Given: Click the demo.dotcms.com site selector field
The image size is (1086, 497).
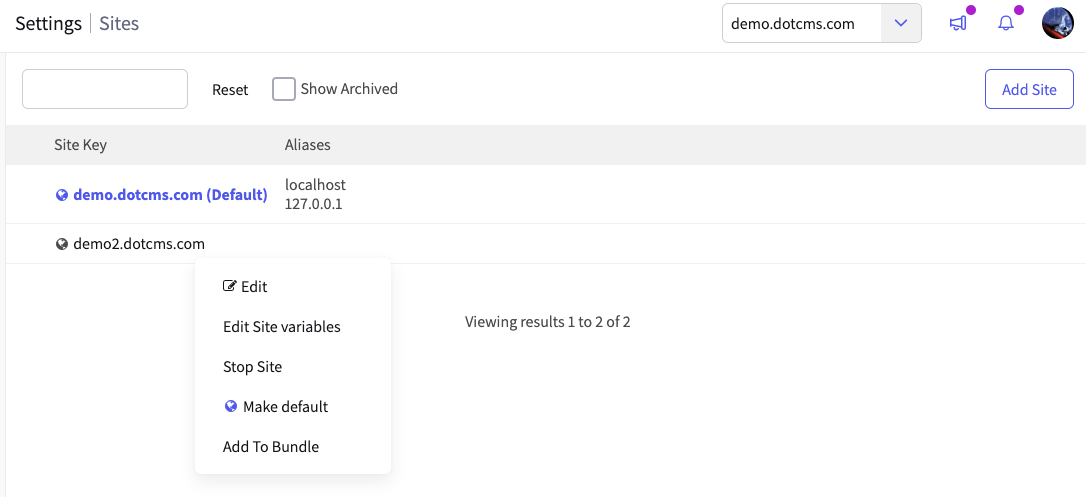Looking at the screenshot, I should pyautogui.click(x=800, y=24).
